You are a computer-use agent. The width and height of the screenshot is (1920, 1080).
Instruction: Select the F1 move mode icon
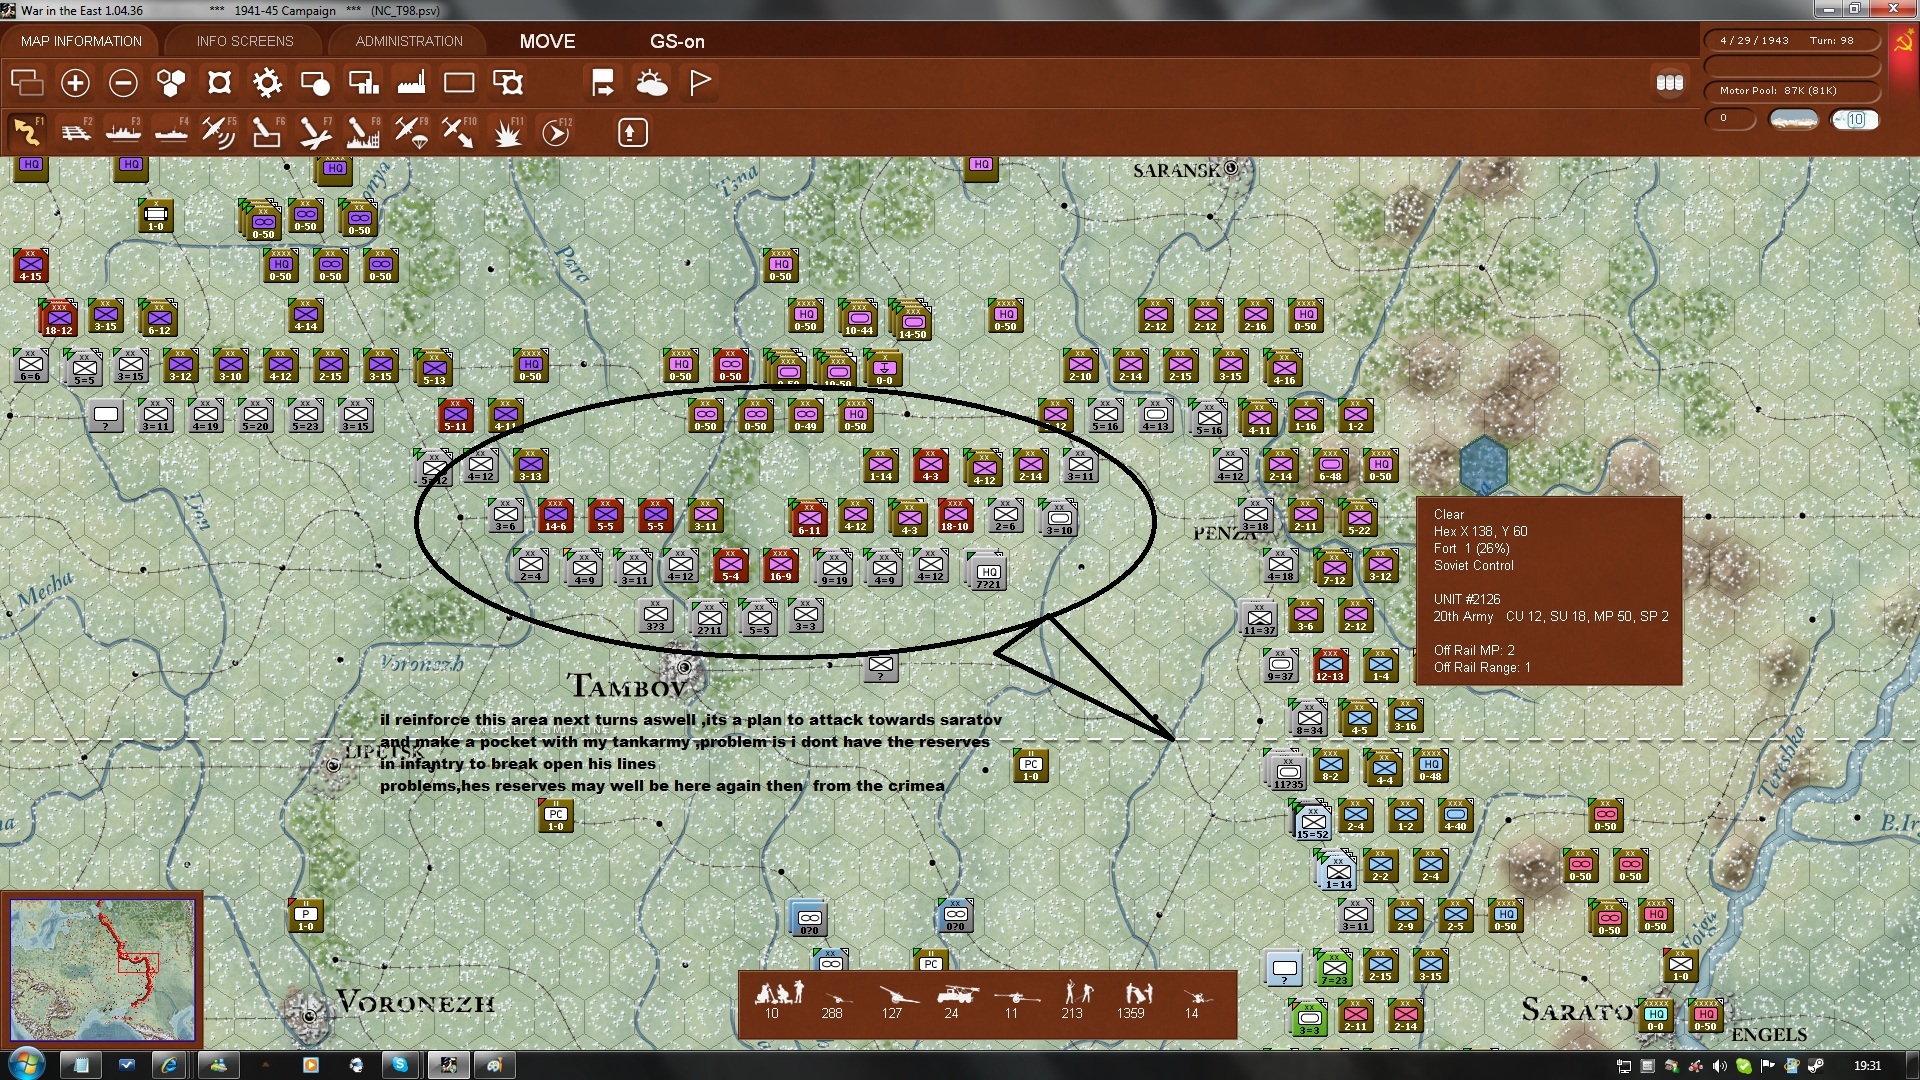(27, 132)
